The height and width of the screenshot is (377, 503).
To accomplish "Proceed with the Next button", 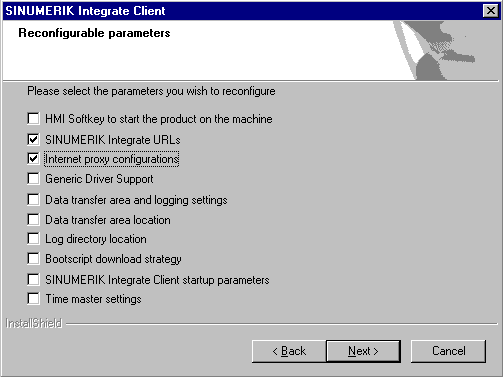I will coord(363,351).
